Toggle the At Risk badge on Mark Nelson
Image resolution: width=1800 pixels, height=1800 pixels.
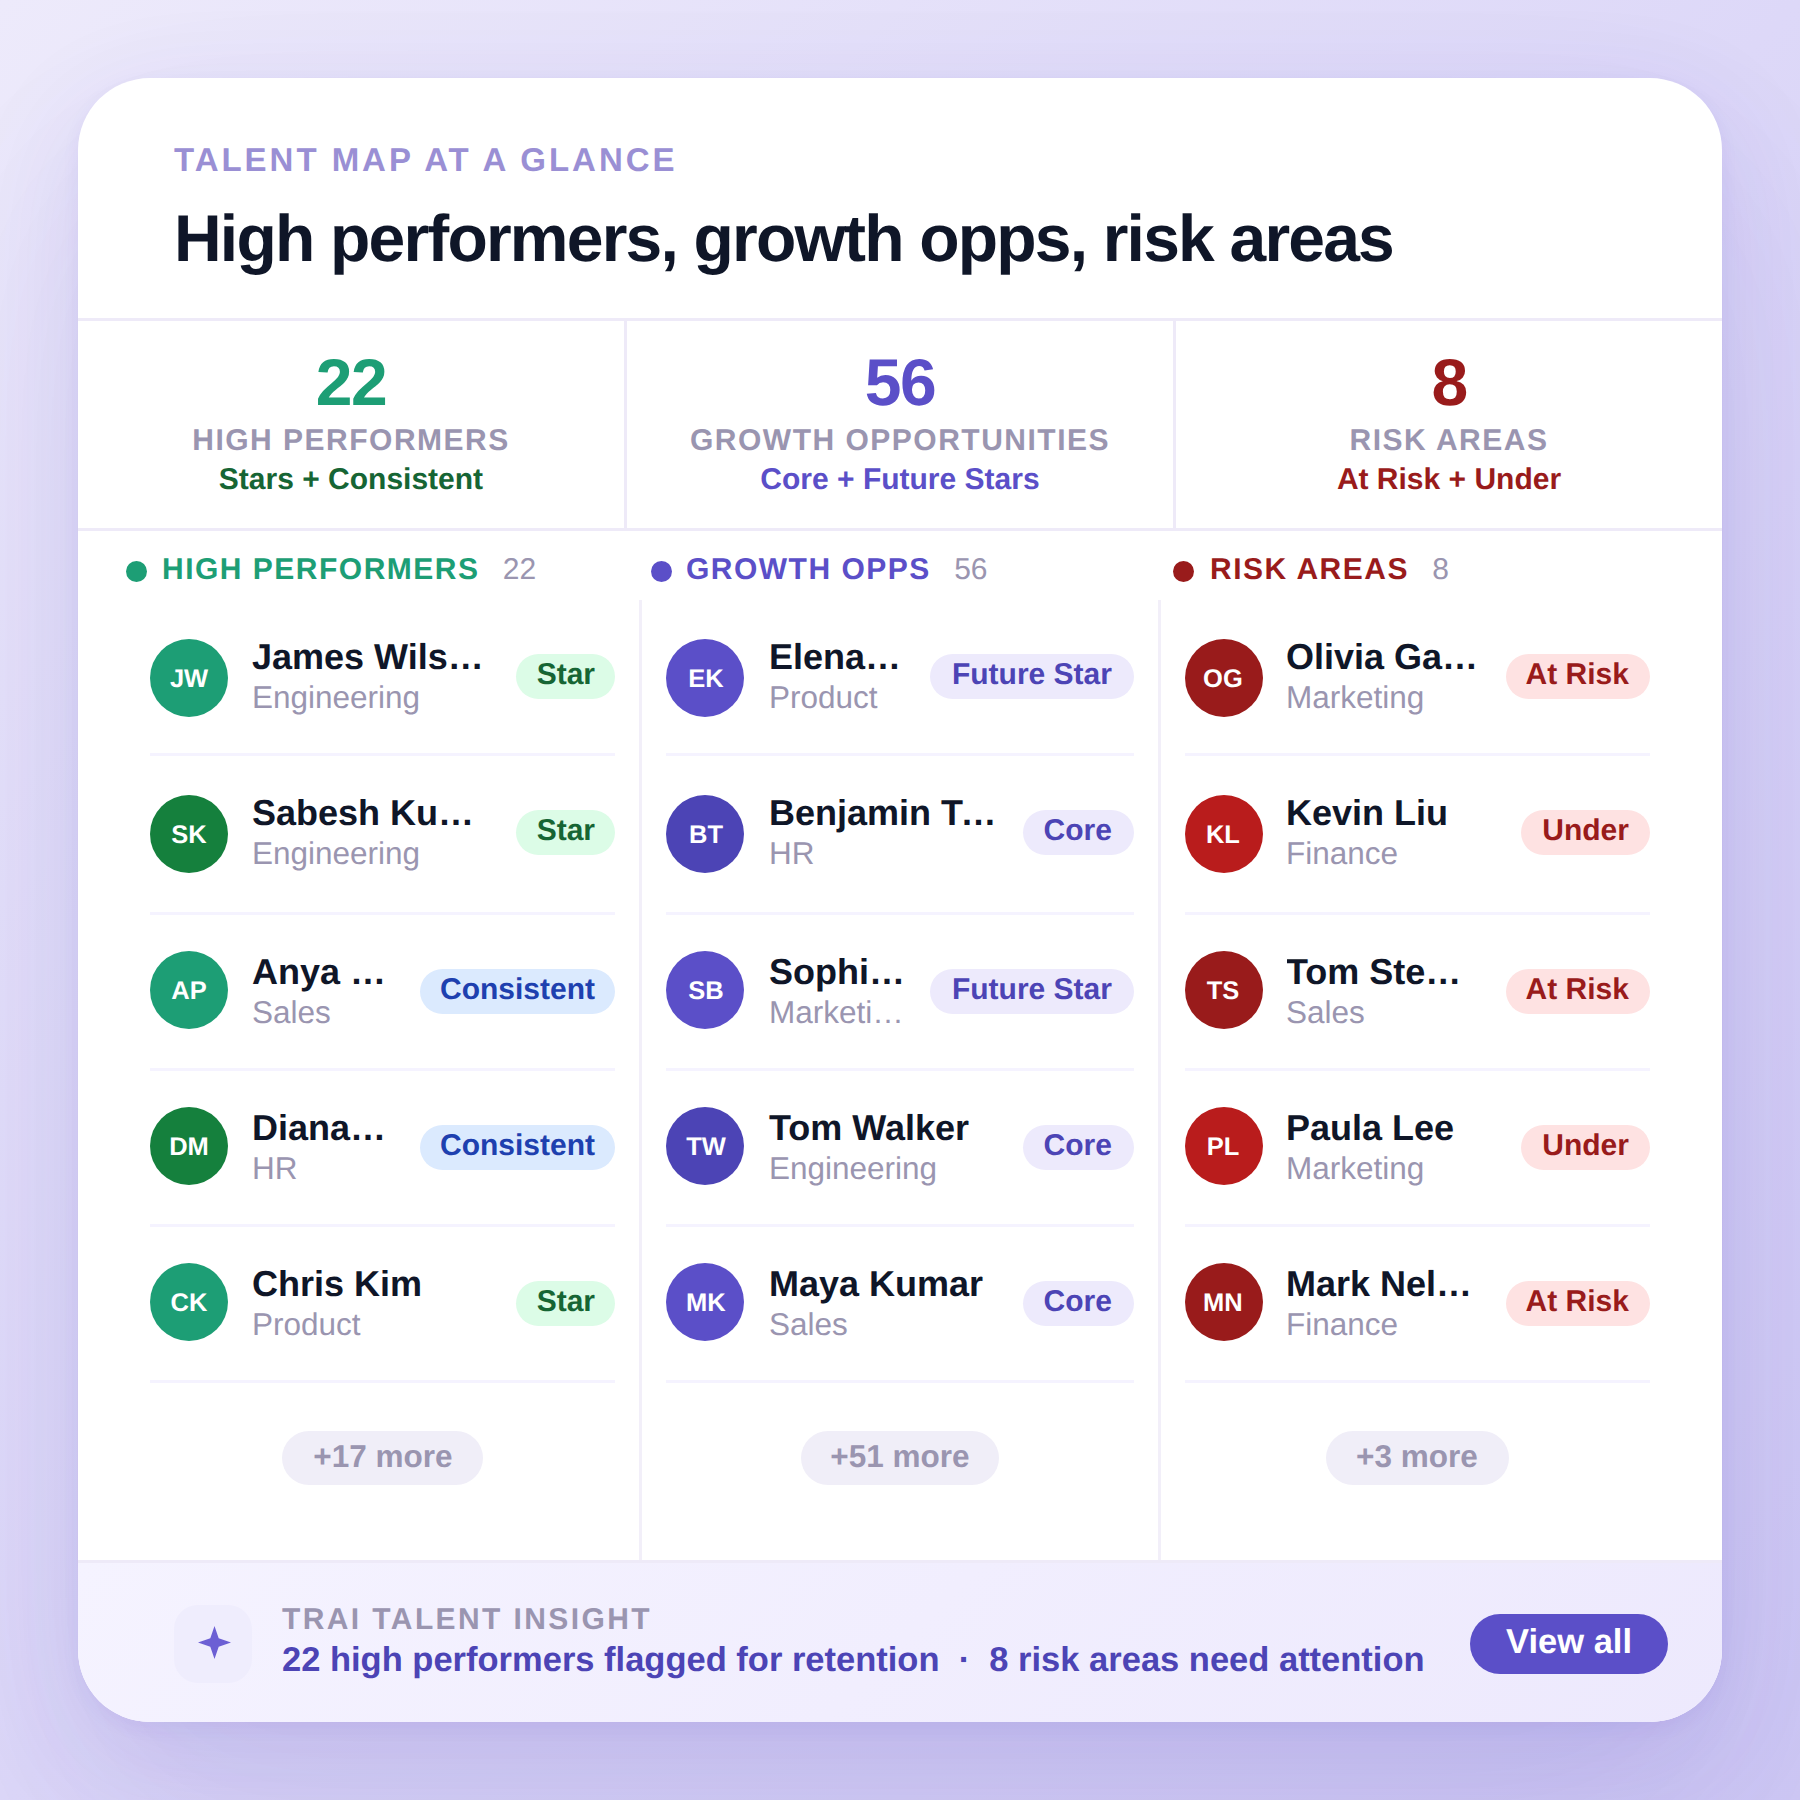1576,1301
